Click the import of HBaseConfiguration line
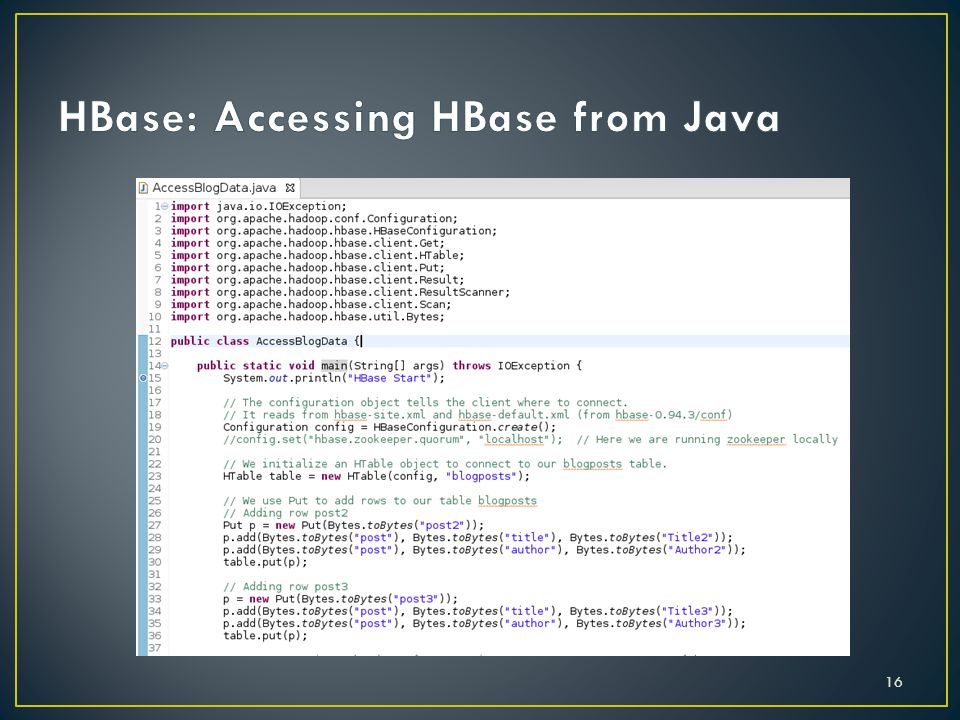Screen dimensions: 960x720 pos(334,231)
